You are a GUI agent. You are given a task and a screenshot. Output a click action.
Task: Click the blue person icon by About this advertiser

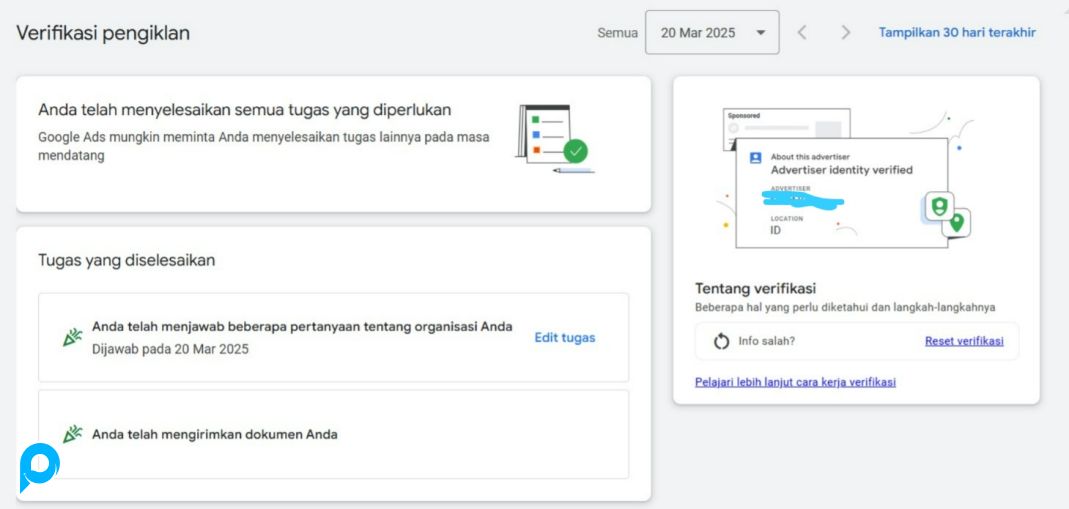pos(756,158)
